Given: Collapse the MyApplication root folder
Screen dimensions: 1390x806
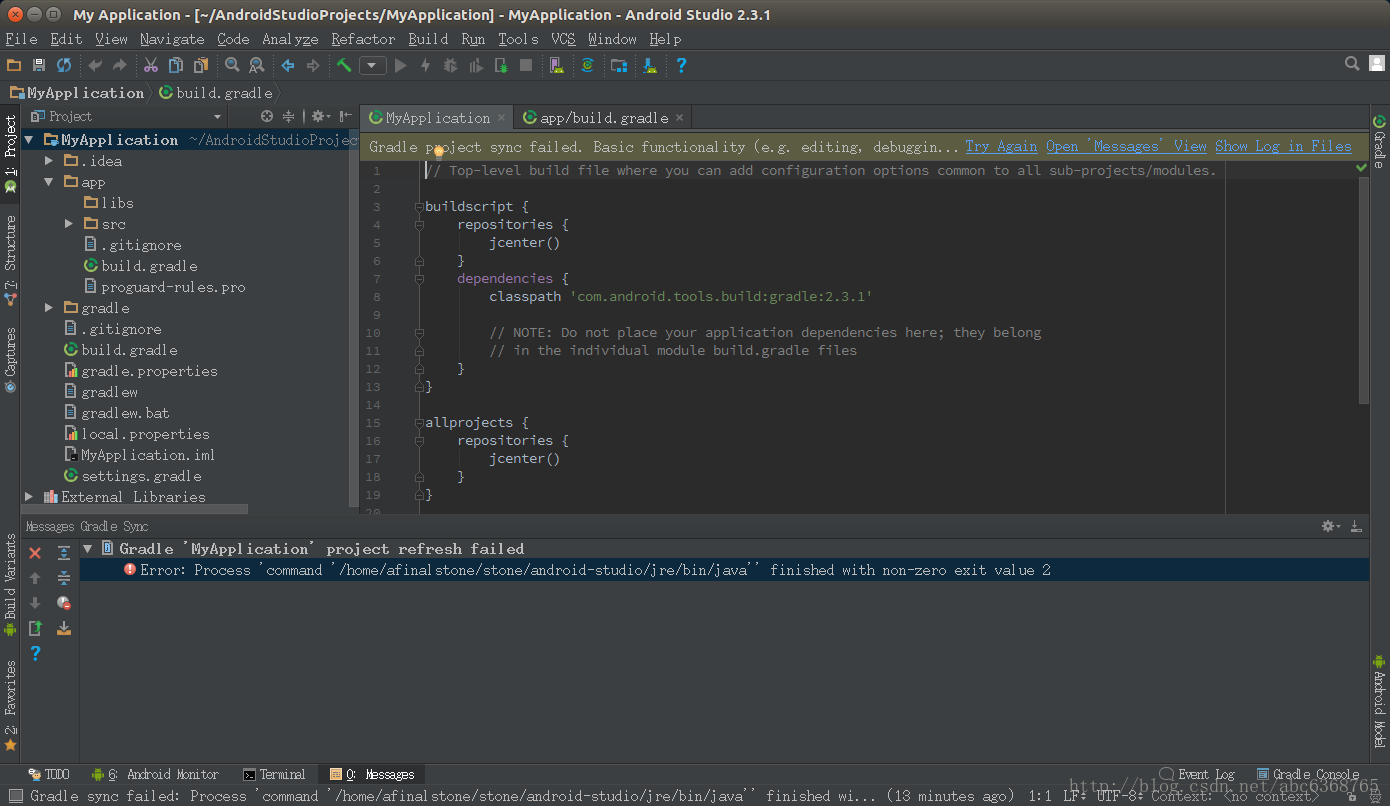Looking at the screenshot, I should (30, 140).
